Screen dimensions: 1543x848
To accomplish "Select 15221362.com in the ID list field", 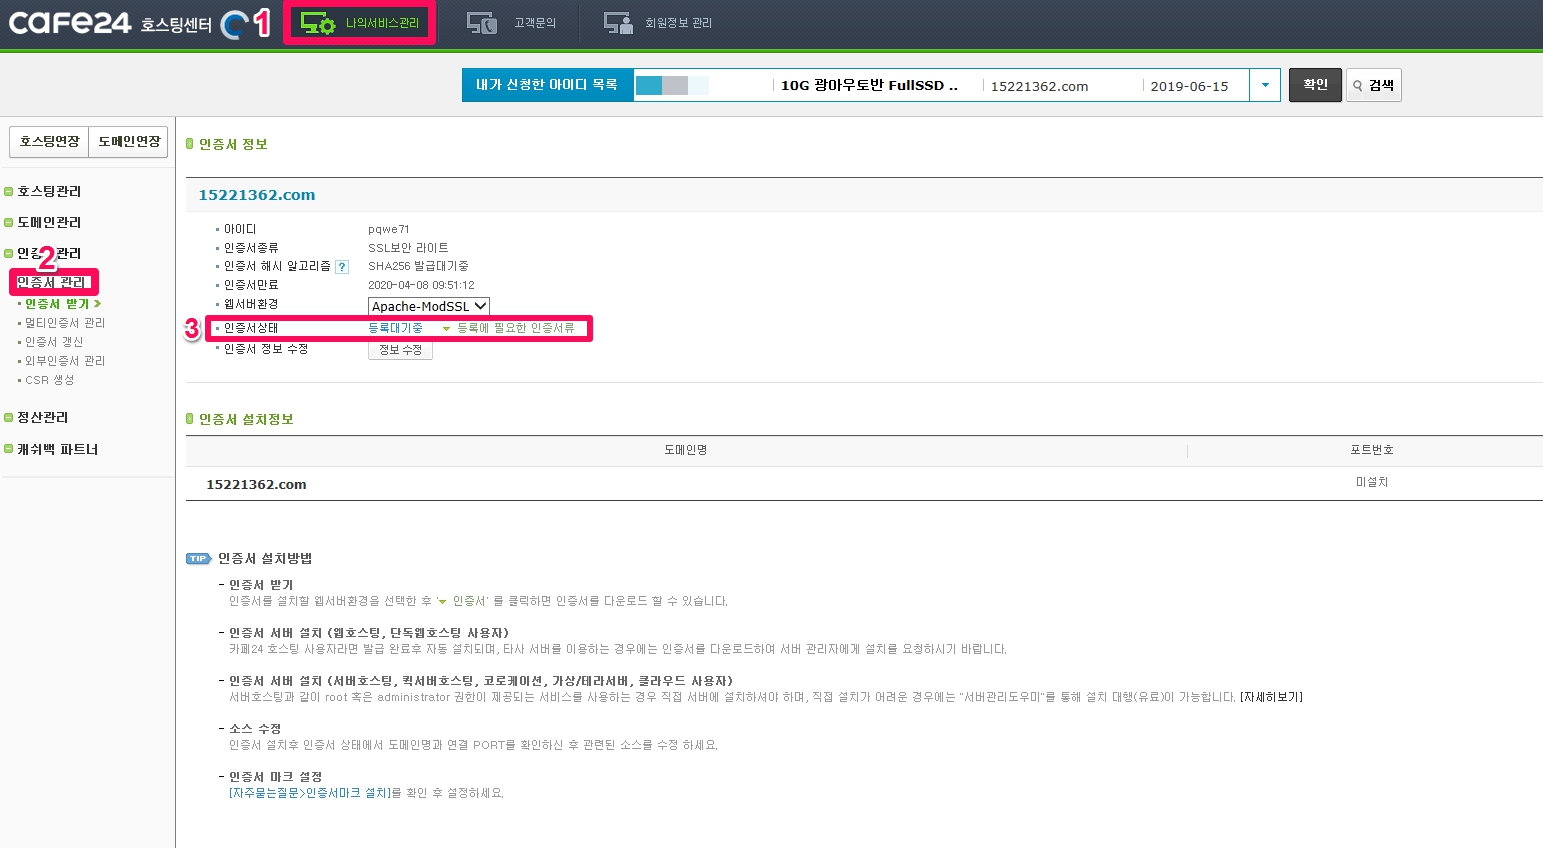I will click(x=1039, y=86).
